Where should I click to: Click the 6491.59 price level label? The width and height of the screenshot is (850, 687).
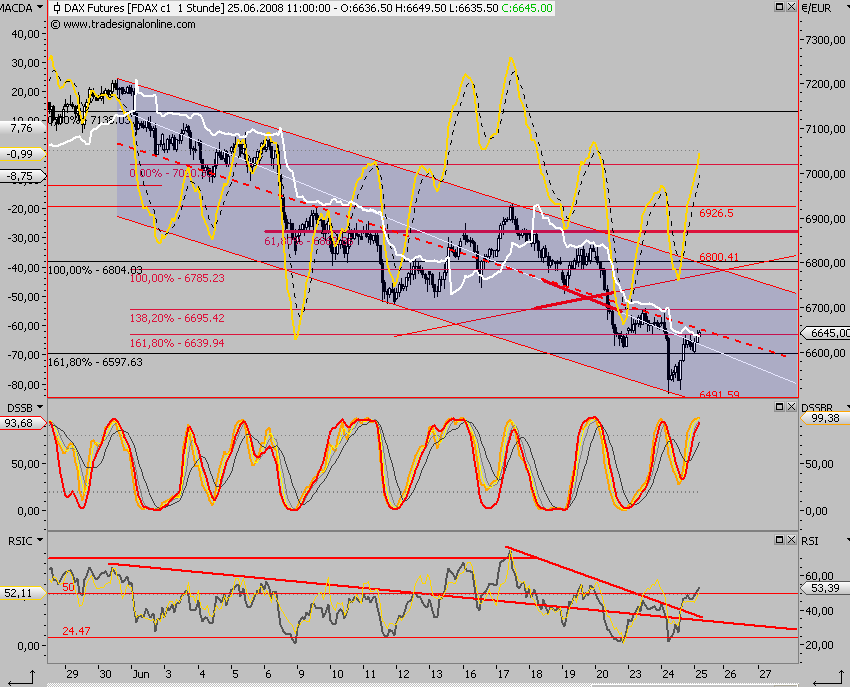pyautogui.click(x=719, y=394)
